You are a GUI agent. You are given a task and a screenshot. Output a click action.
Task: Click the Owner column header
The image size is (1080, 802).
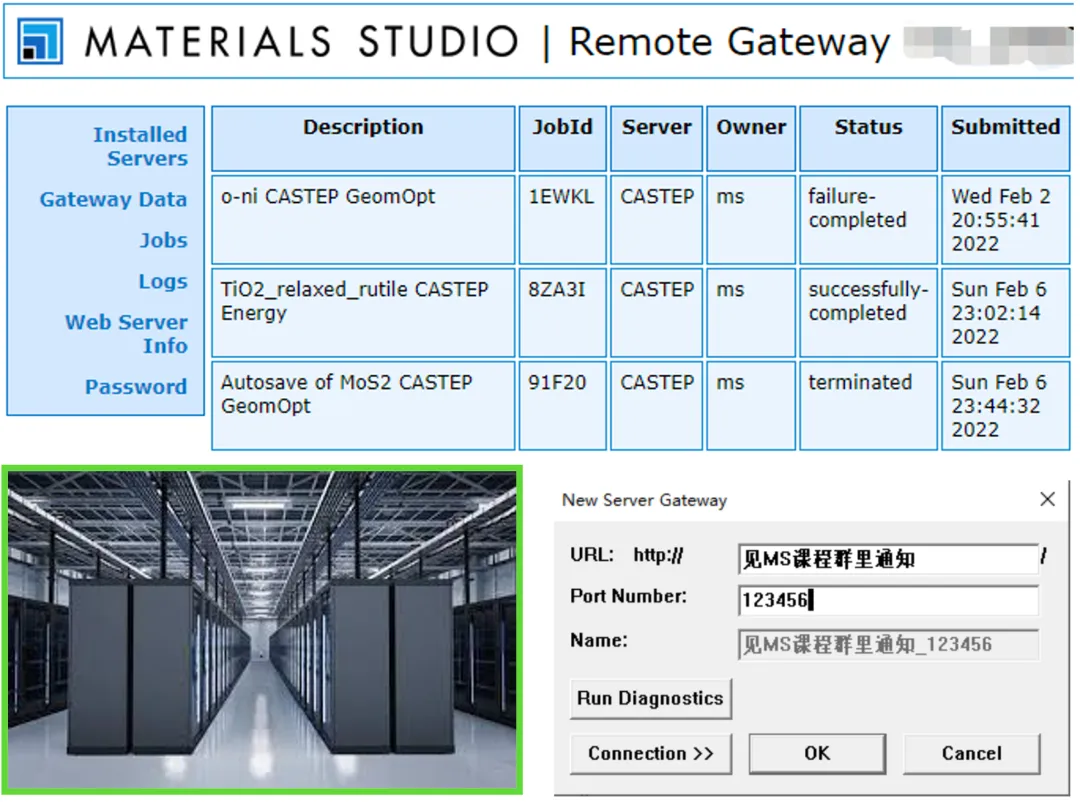751,138
